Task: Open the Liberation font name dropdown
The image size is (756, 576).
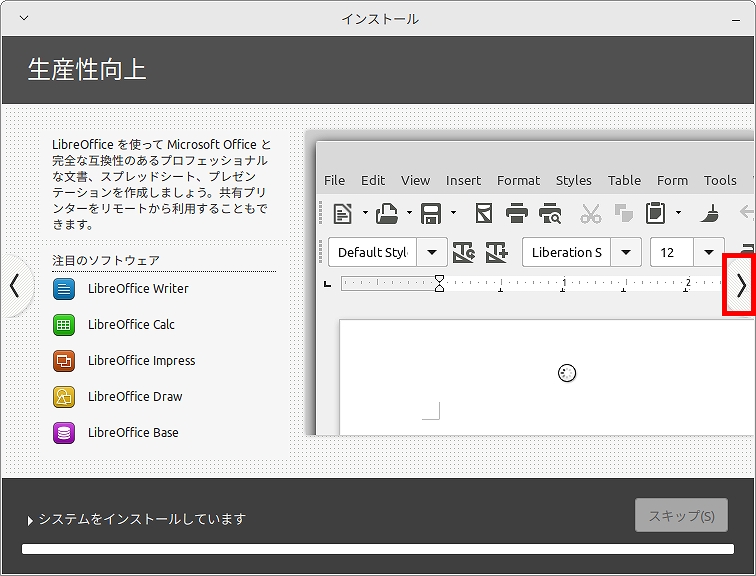Action: [626, 252]
